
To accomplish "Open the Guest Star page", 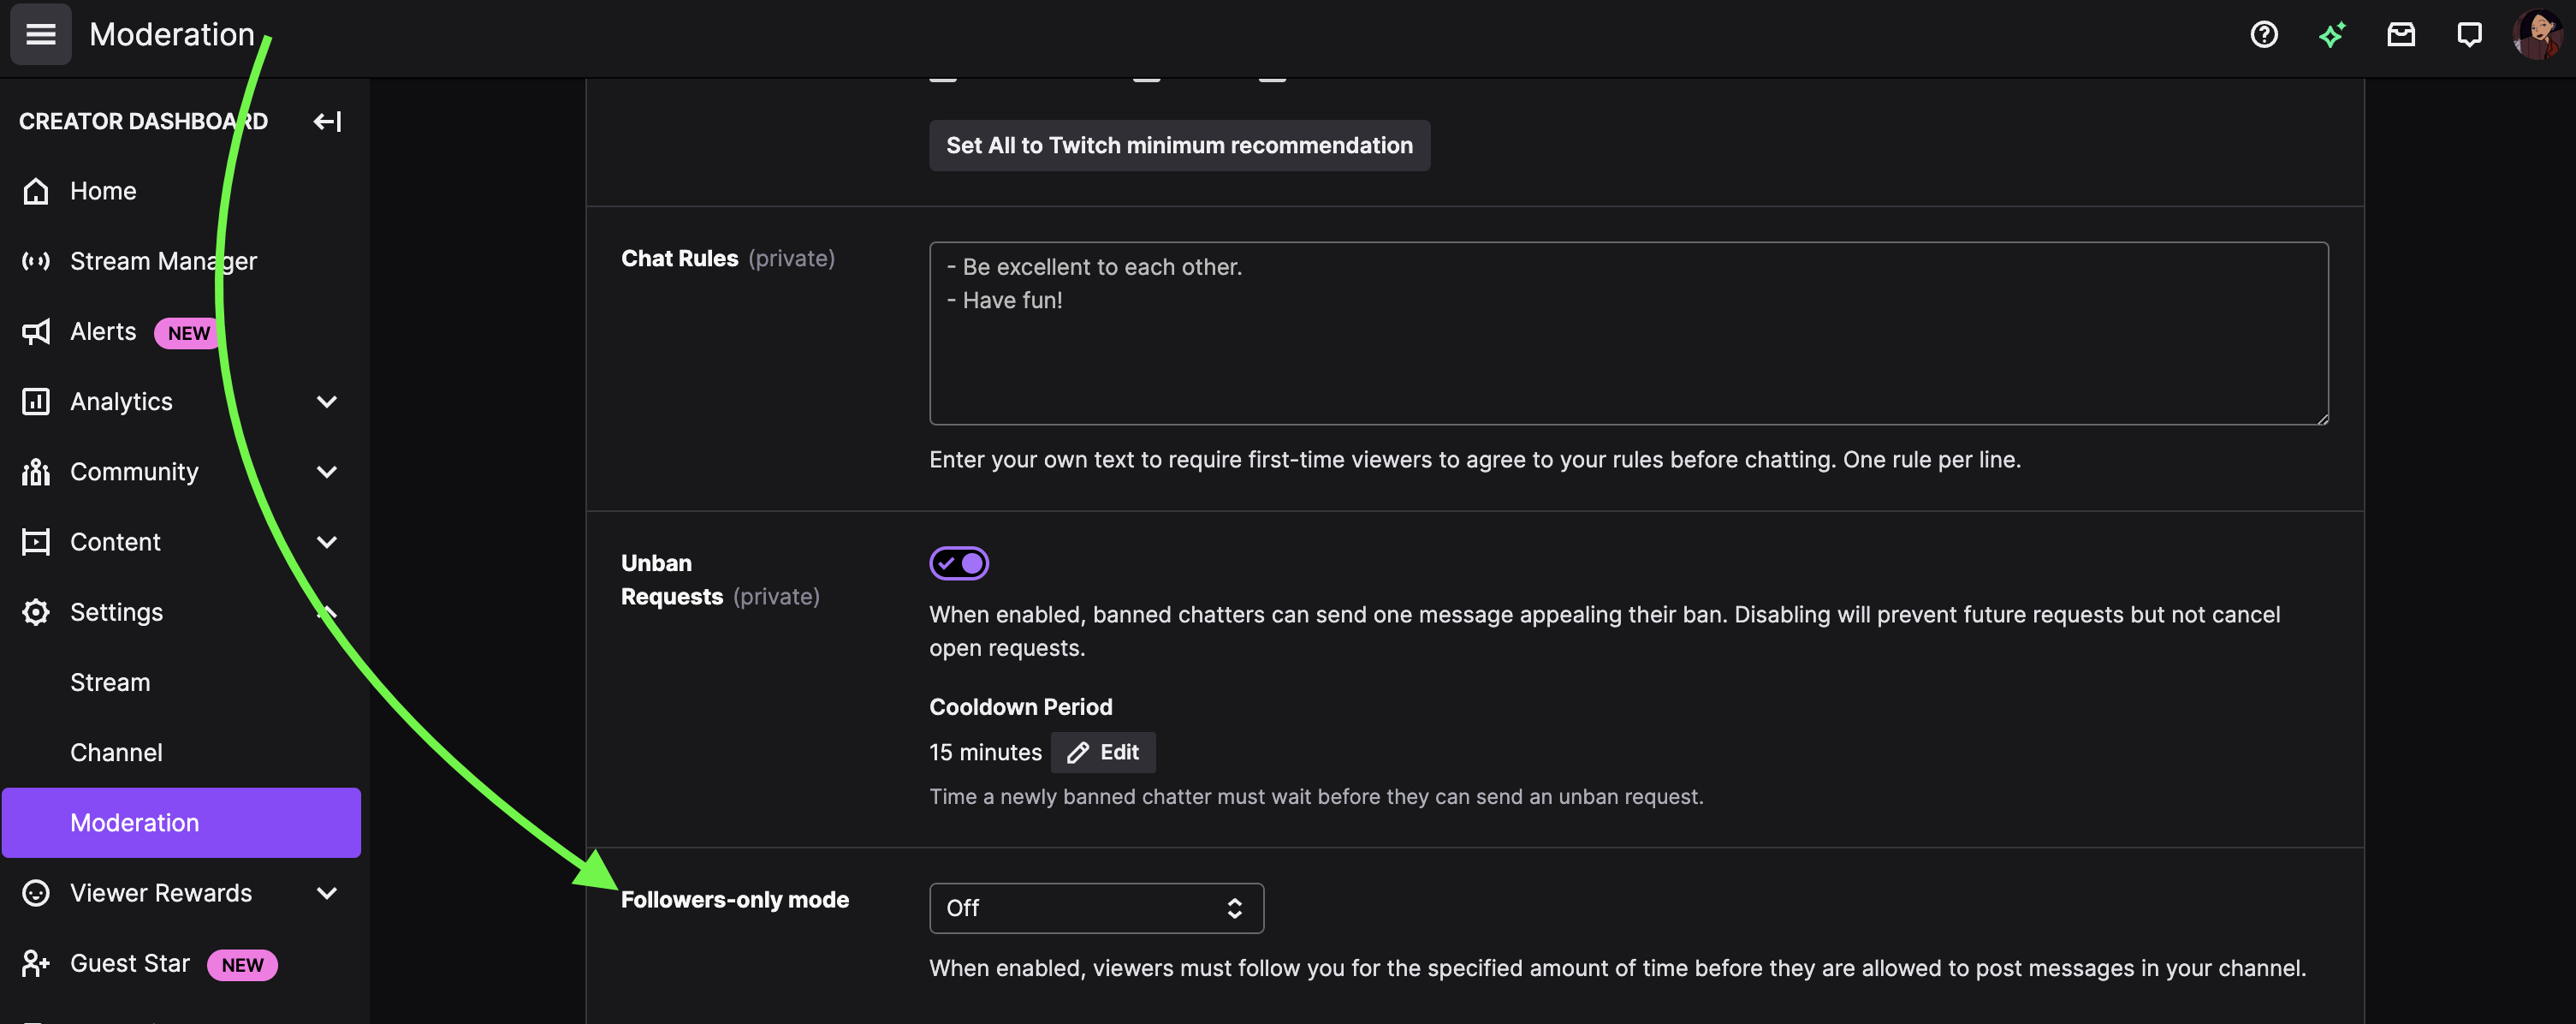I will click(130, 963).
